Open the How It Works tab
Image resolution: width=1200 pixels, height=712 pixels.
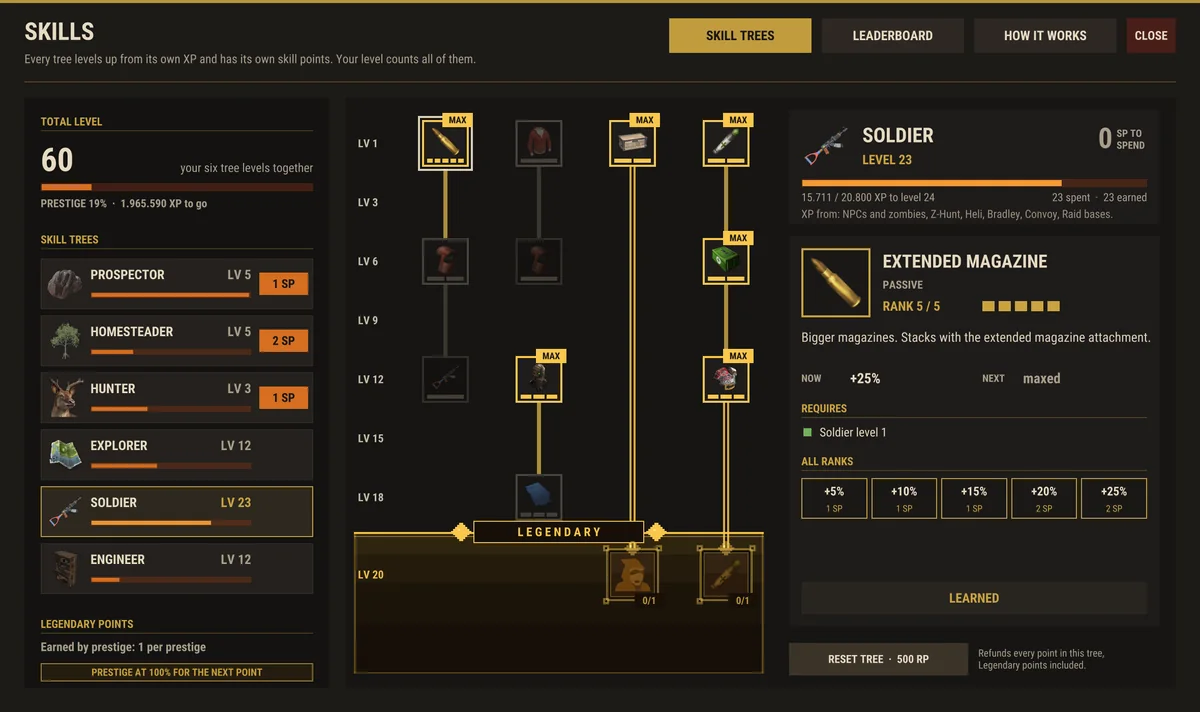[1045, 35]
